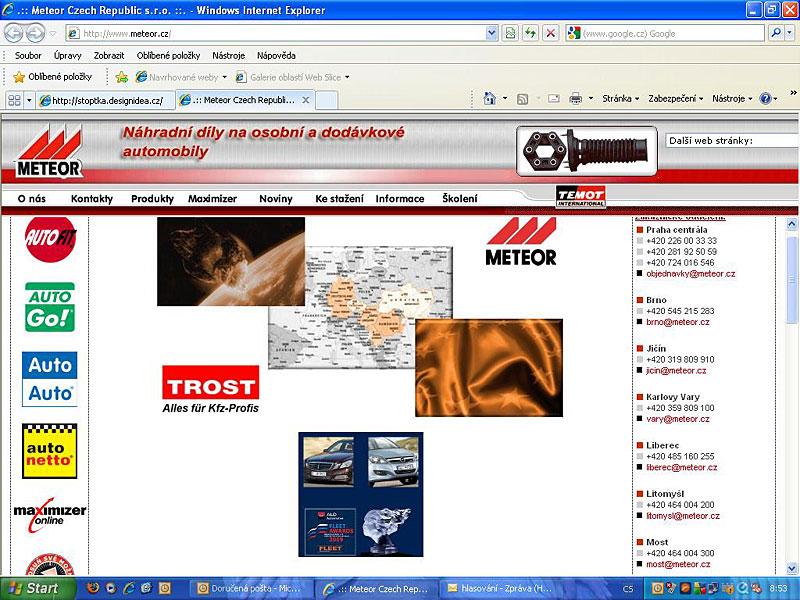
Task: Click the METEOR logo in page header
Action: (x=49, y=153)
